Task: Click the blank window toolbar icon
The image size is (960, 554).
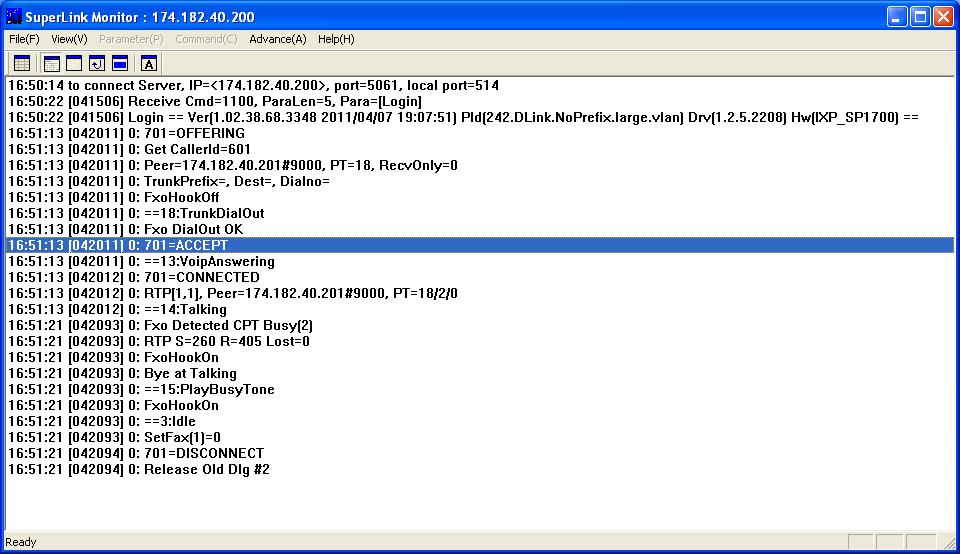Action: (74, 63)
